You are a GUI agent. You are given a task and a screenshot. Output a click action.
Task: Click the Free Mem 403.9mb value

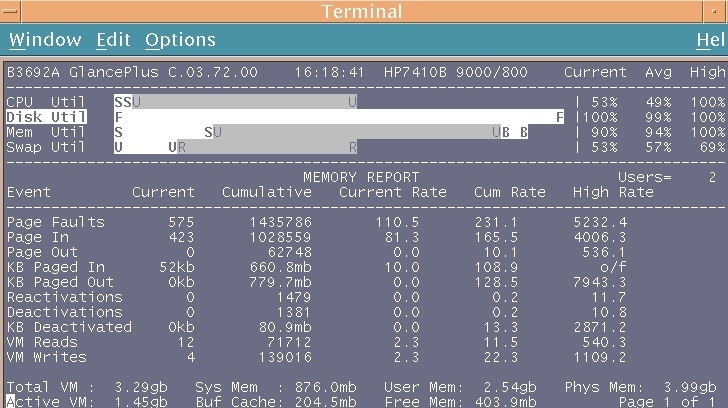coord(506,402)
